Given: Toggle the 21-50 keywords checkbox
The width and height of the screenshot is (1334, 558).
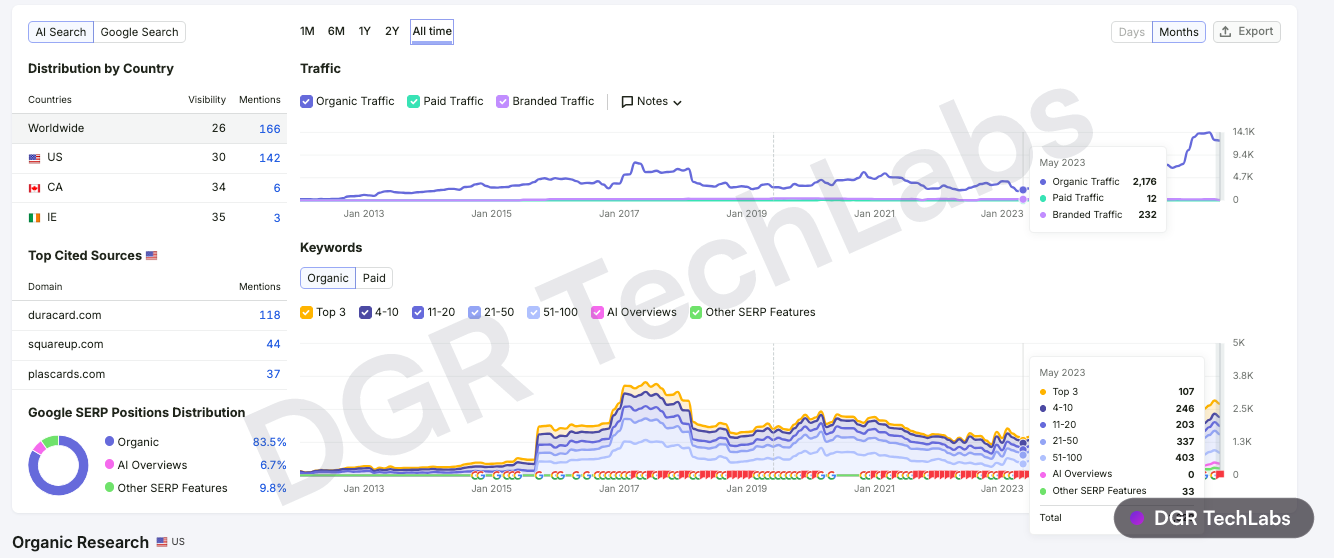Looking at the screenshot, I should (x=475, y=312).
